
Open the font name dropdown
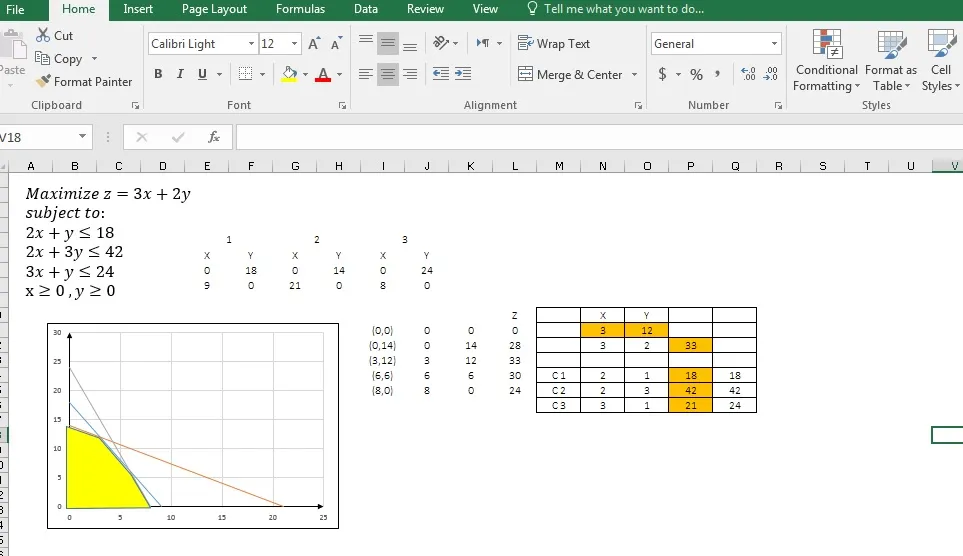click(251, 44)
